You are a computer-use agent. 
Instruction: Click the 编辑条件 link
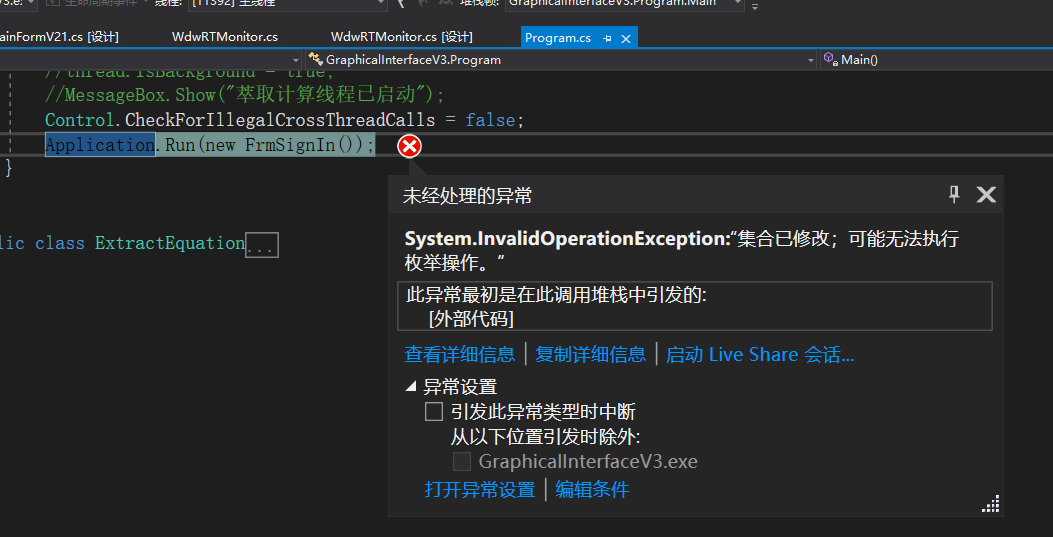[592, 489]
